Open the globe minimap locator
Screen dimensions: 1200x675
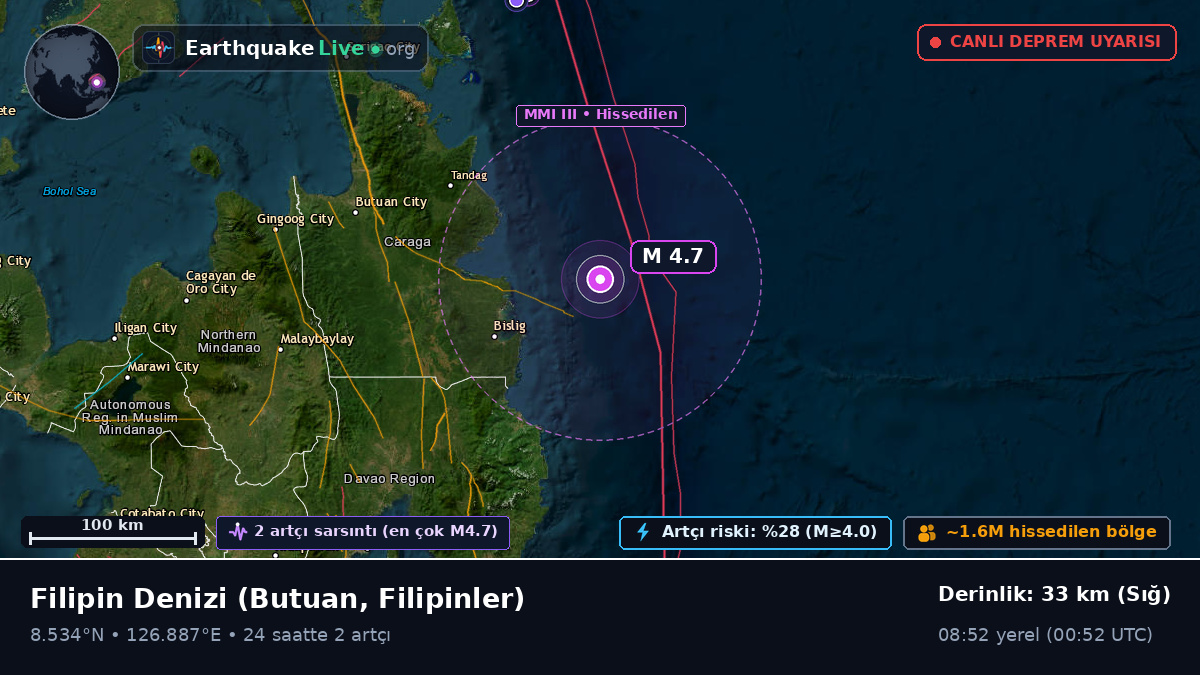tap(72, 72)
